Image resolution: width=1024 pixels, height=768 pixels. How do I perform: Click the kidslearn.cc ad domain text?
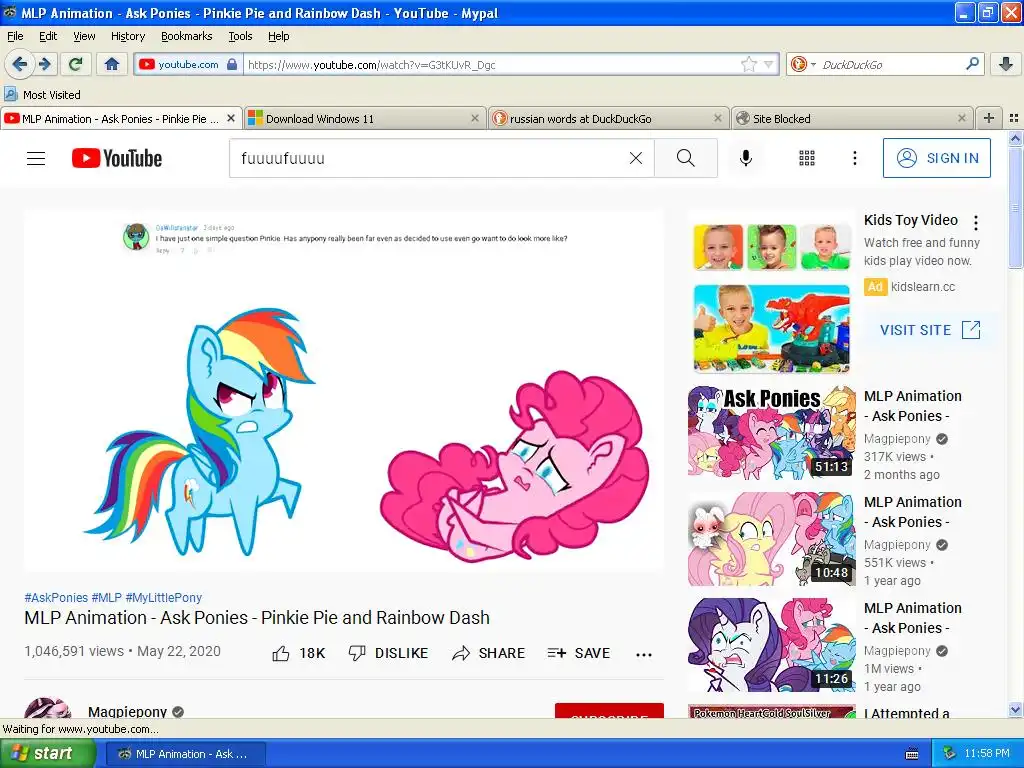(923, 287)
